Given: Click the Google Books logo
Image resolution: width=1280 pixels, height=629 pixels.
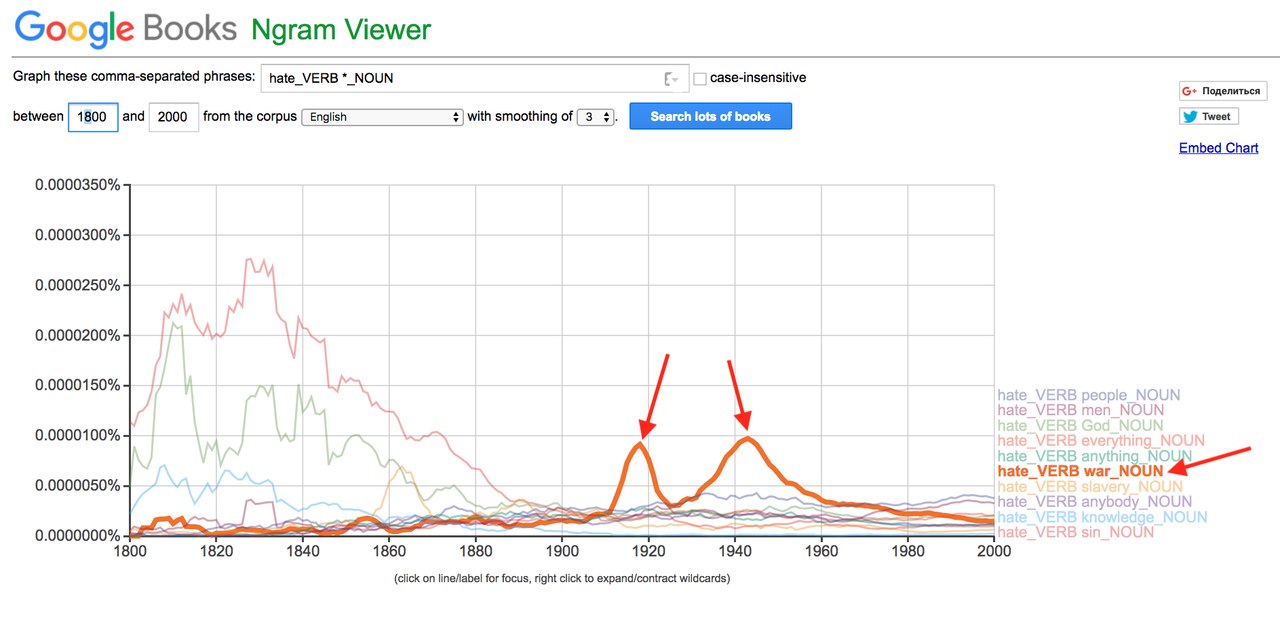Looking at the screenshot, I should [125, 28].
